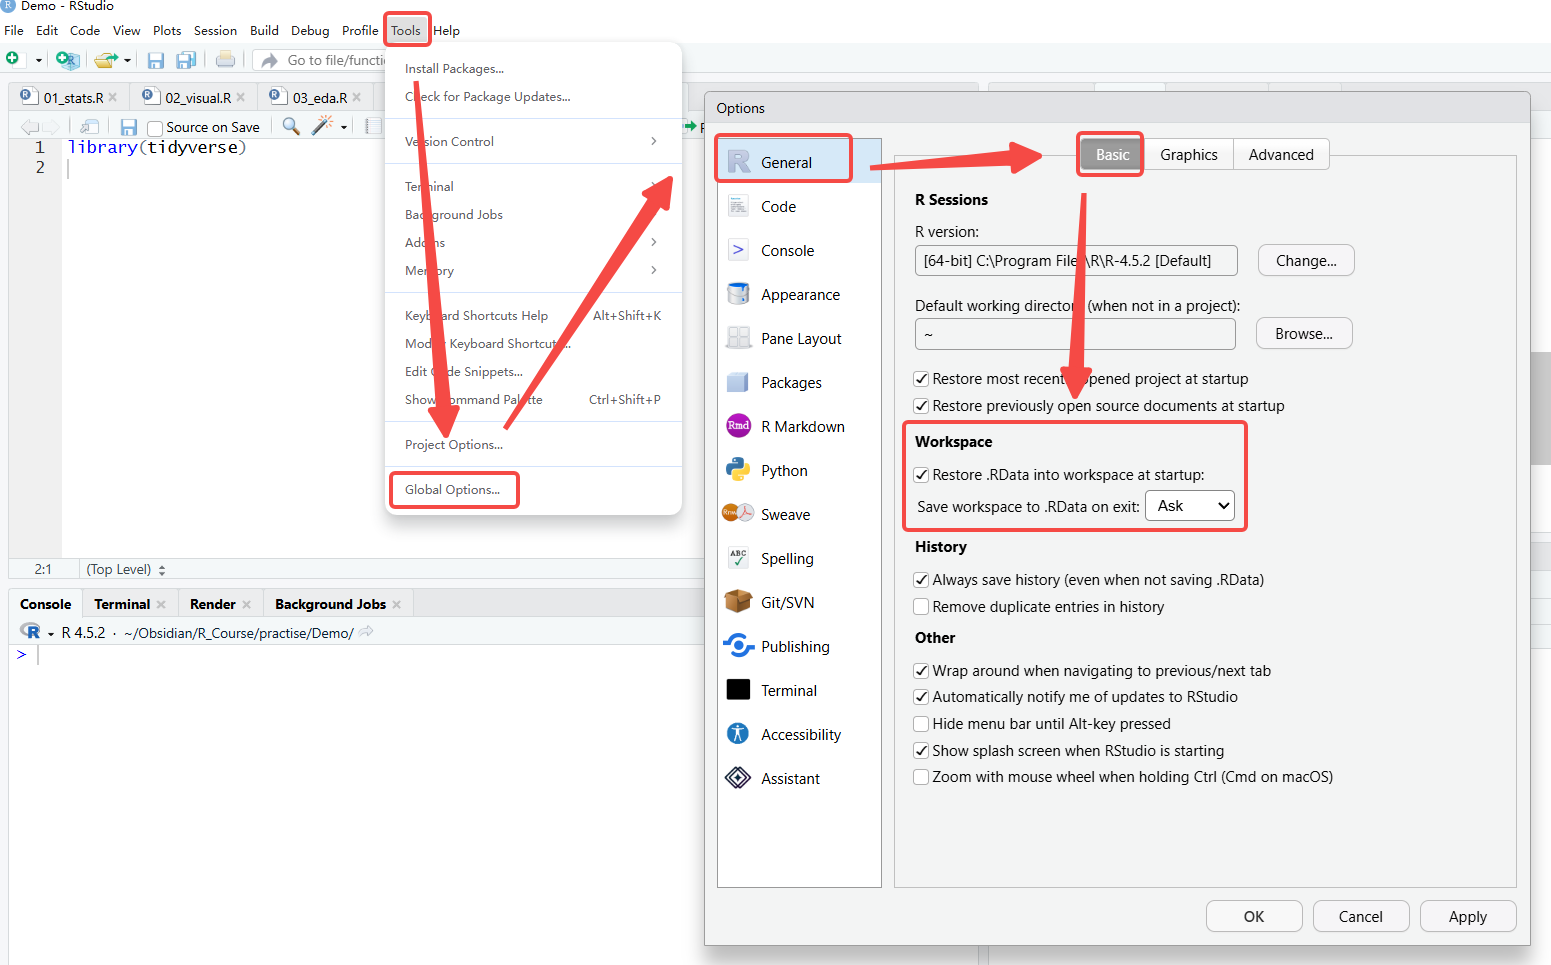Click the find/replace magnifier in editor toolbar

(x=291, y=126)
